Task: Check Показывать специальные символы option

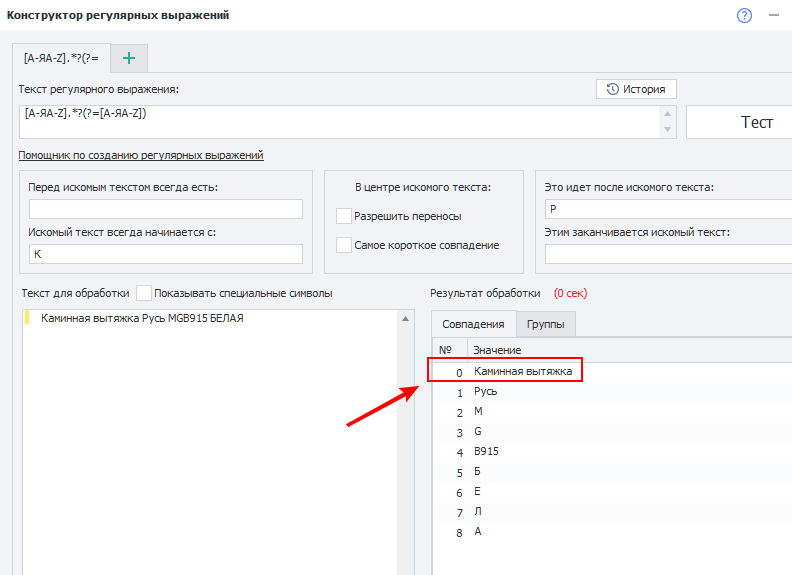Action: tap(144, 293)
